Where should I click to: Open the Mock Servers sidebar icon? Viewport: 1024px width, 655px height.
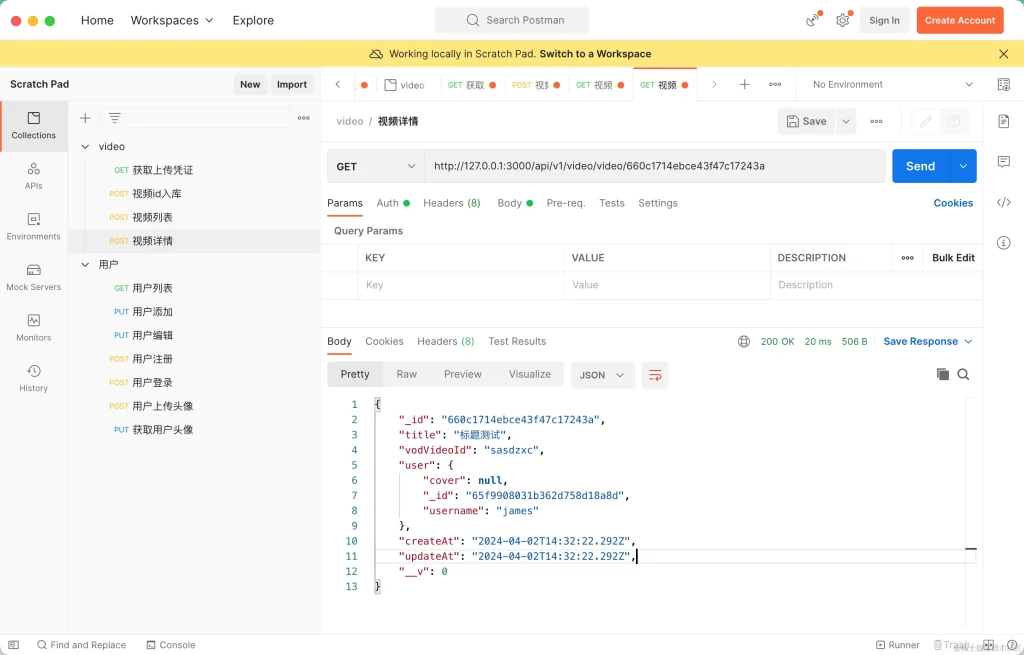pyautogui.click(x=33, y=277)
